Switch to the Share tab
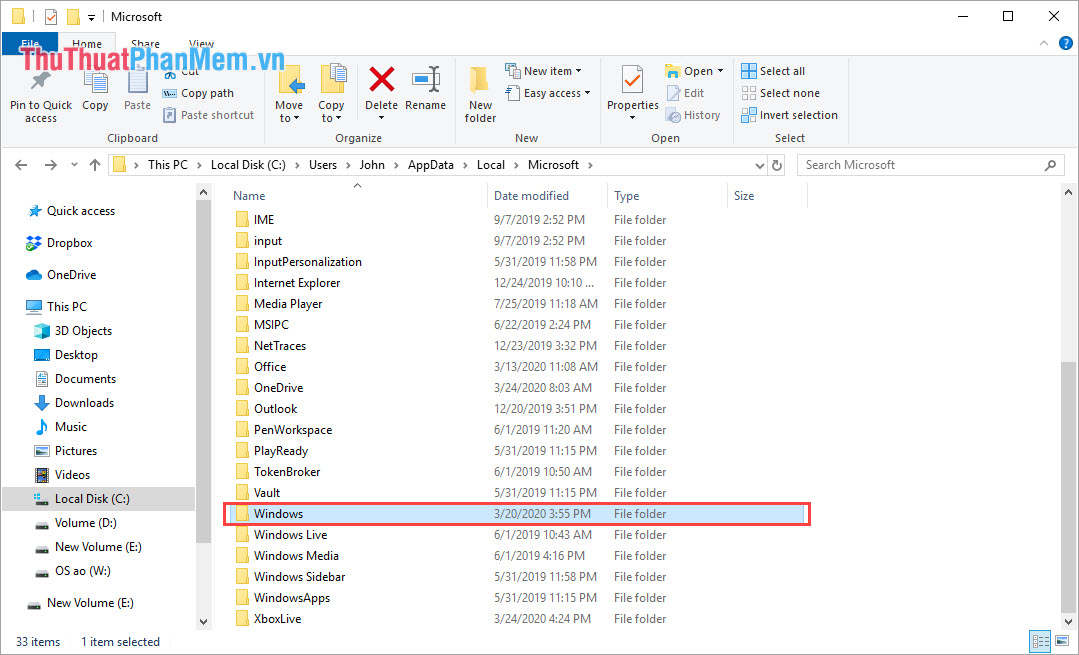Screen dimensions: 1079x655 (145, 44)
